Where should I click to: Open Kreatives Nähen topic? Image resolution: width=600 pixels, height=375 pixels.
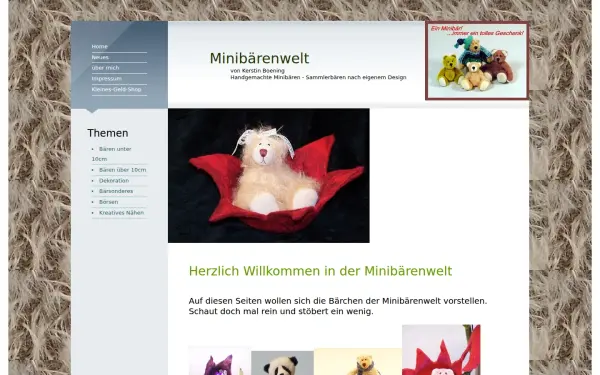pos(121,212)
